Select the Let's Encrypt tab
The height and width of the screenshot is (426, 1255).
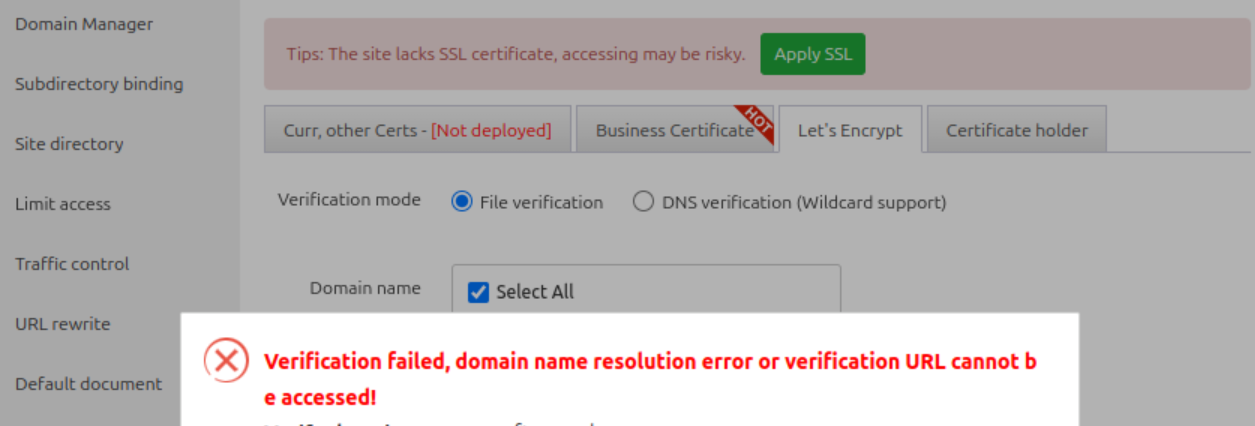[850, 130]
